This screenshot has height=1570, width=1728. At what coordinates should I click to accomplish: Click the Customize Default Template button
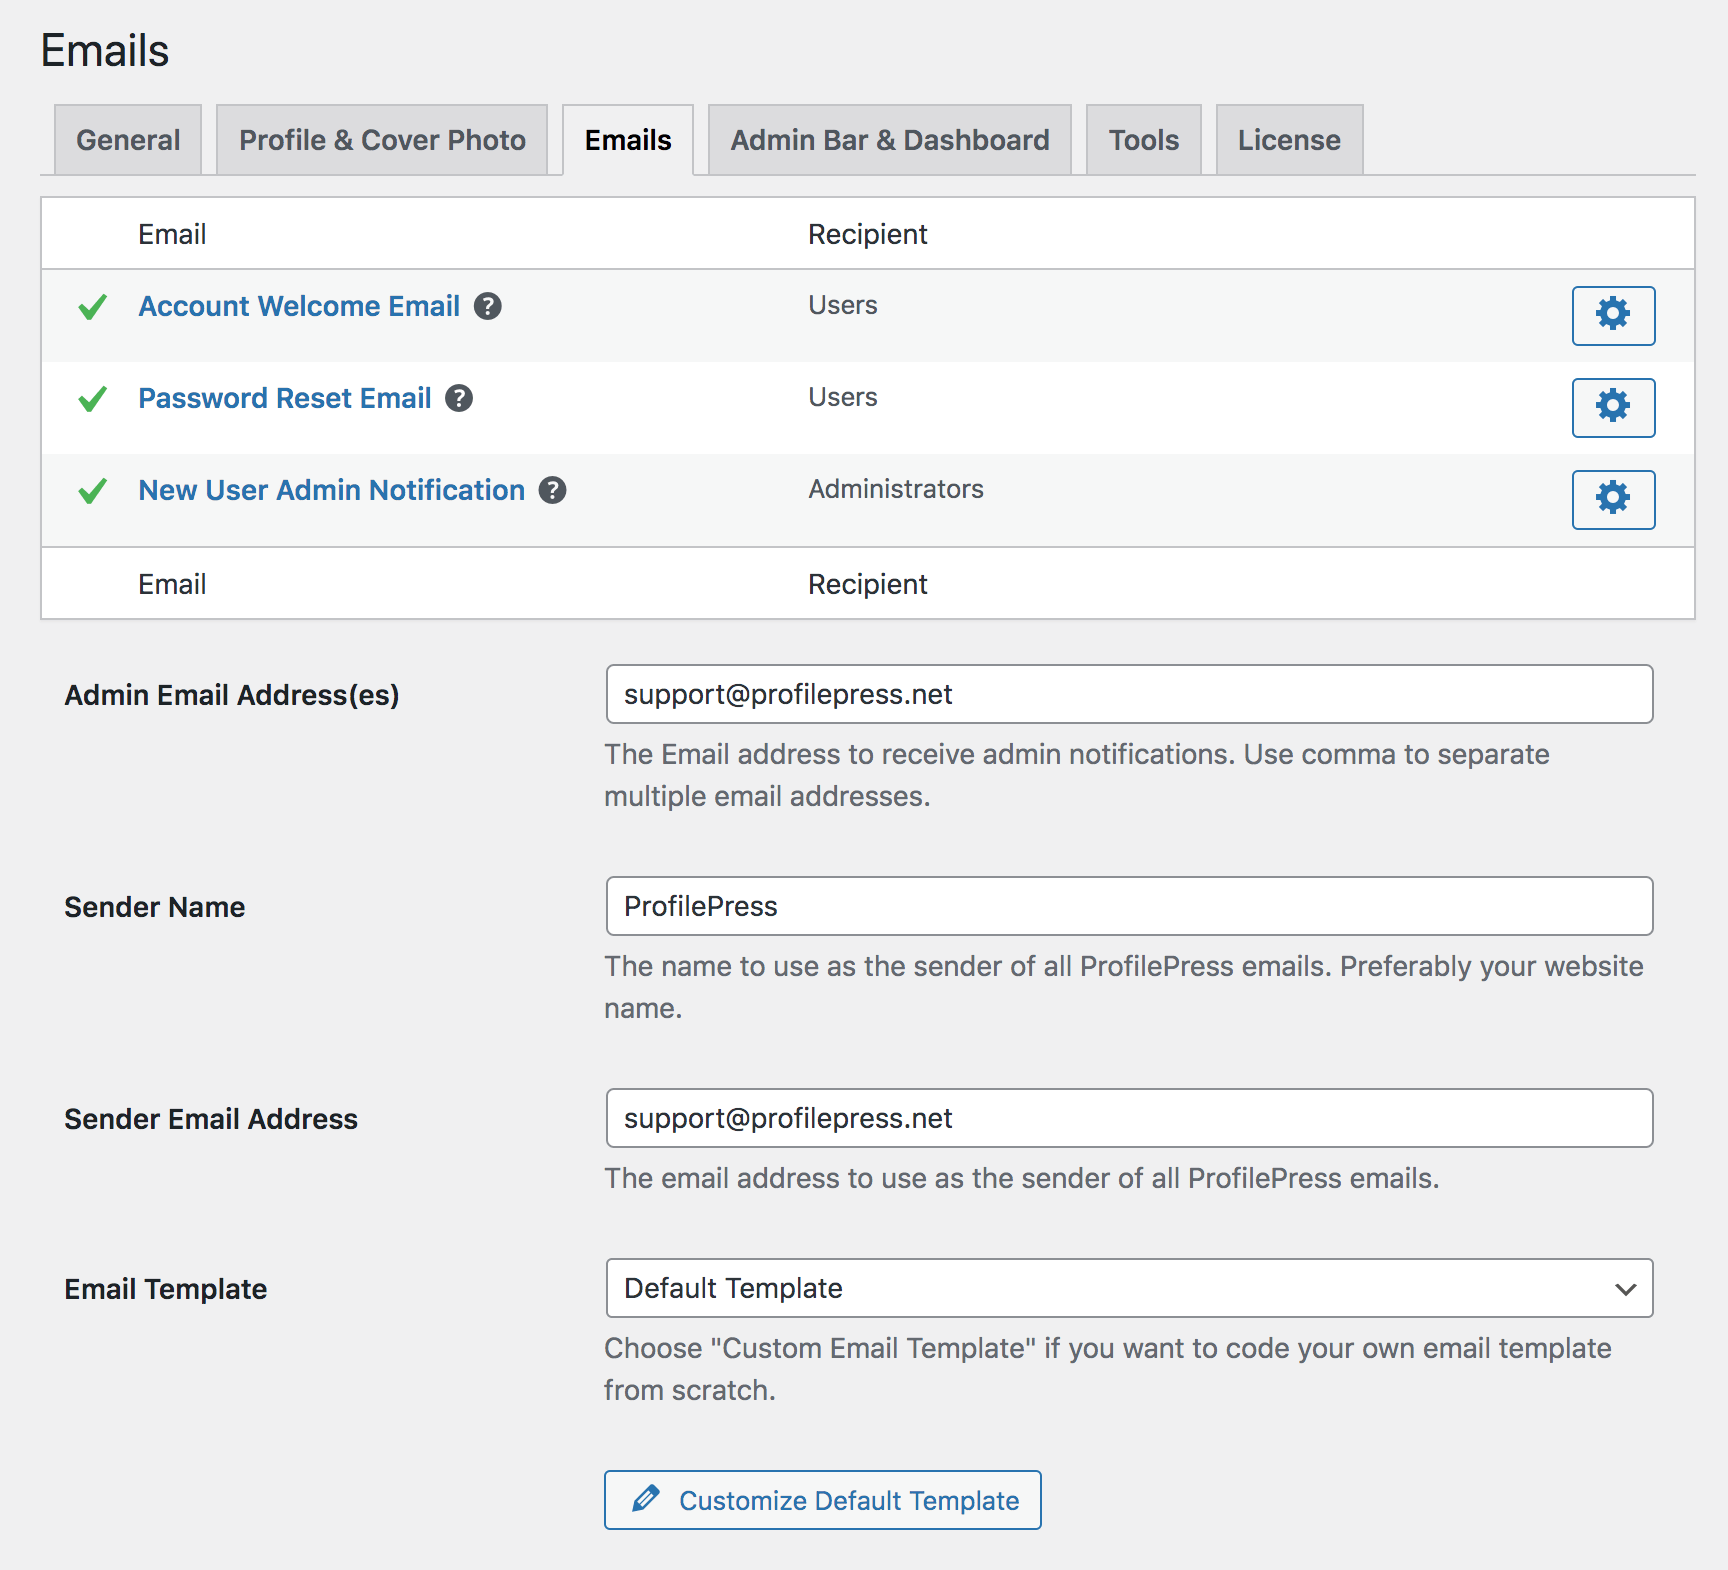[823, 1500]
